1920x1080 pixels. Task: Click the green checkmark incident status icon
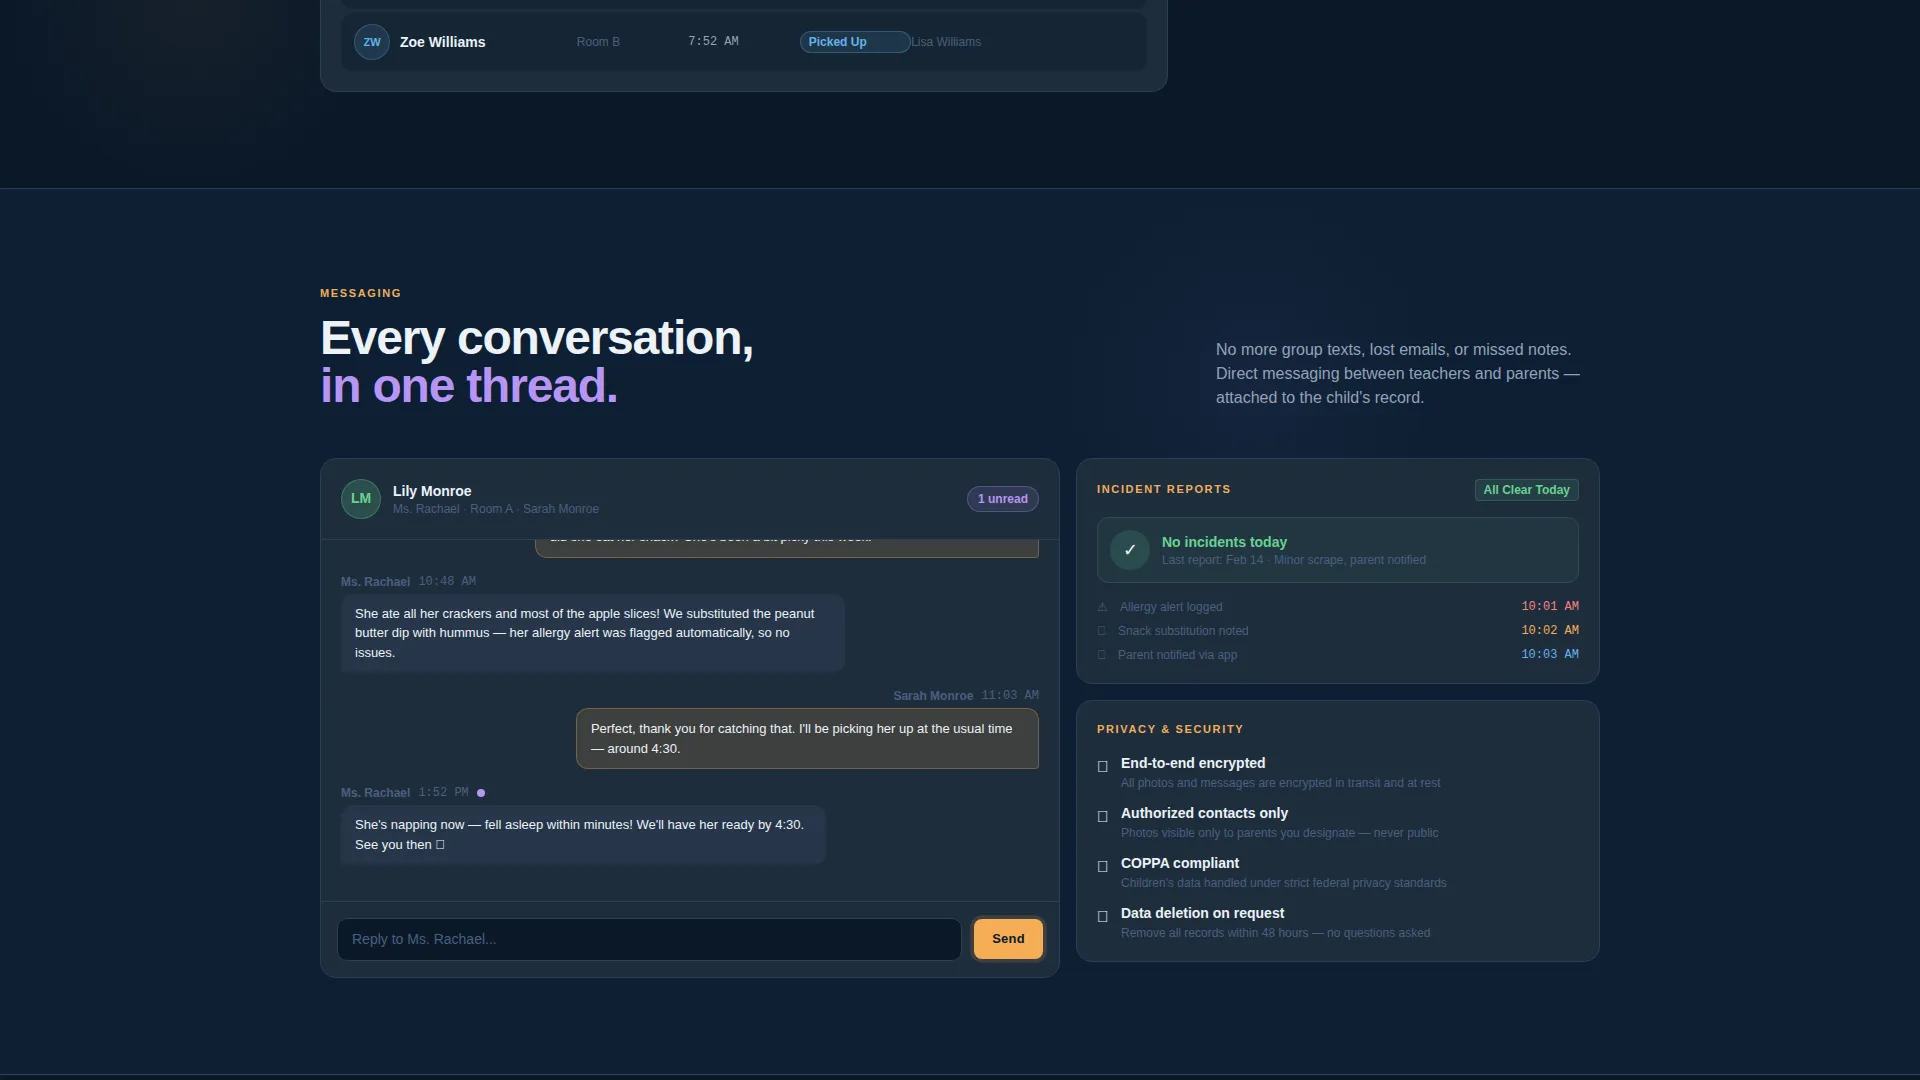1130,550
